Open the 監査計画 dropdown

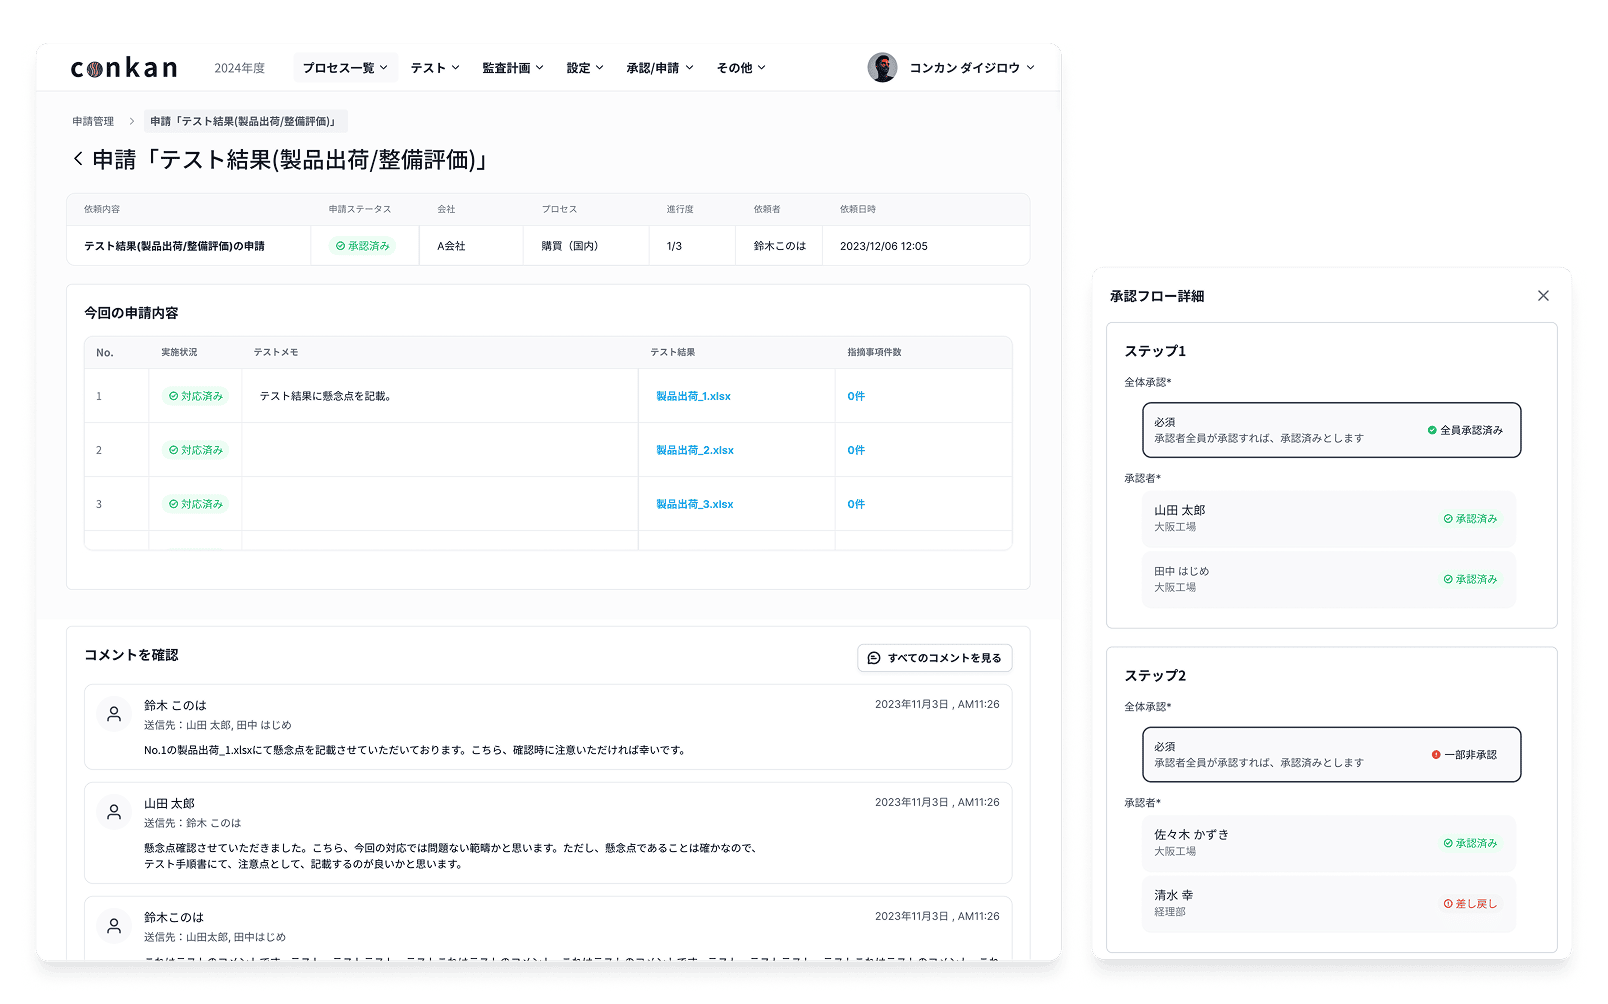[x=513, y=68]
